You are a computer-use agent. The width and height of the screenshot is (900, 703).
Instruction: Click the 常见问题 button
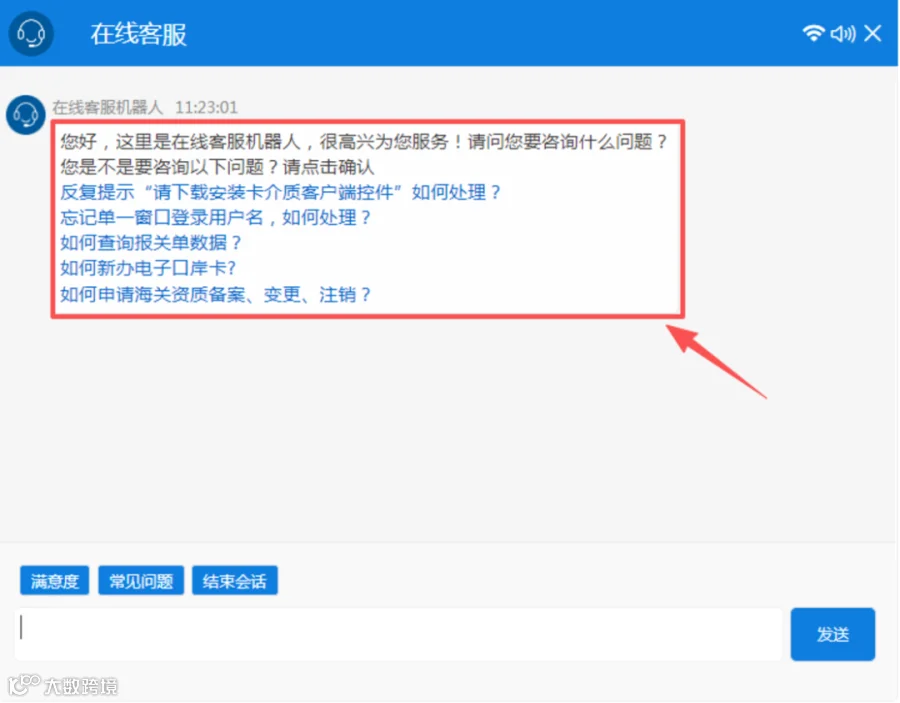[x=141, y=581]
